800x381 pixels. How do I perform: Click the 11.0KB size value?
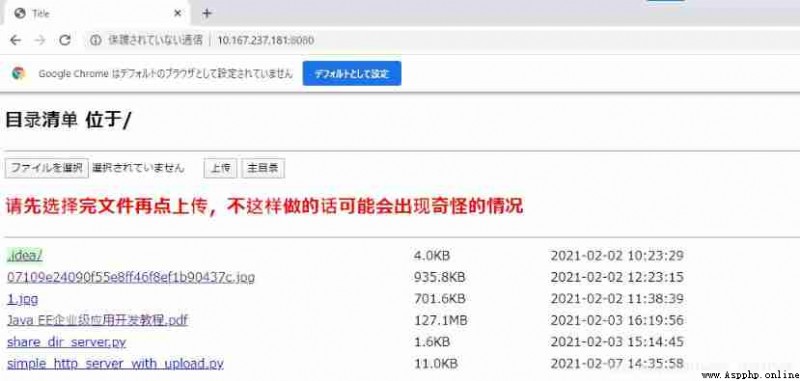436,364
